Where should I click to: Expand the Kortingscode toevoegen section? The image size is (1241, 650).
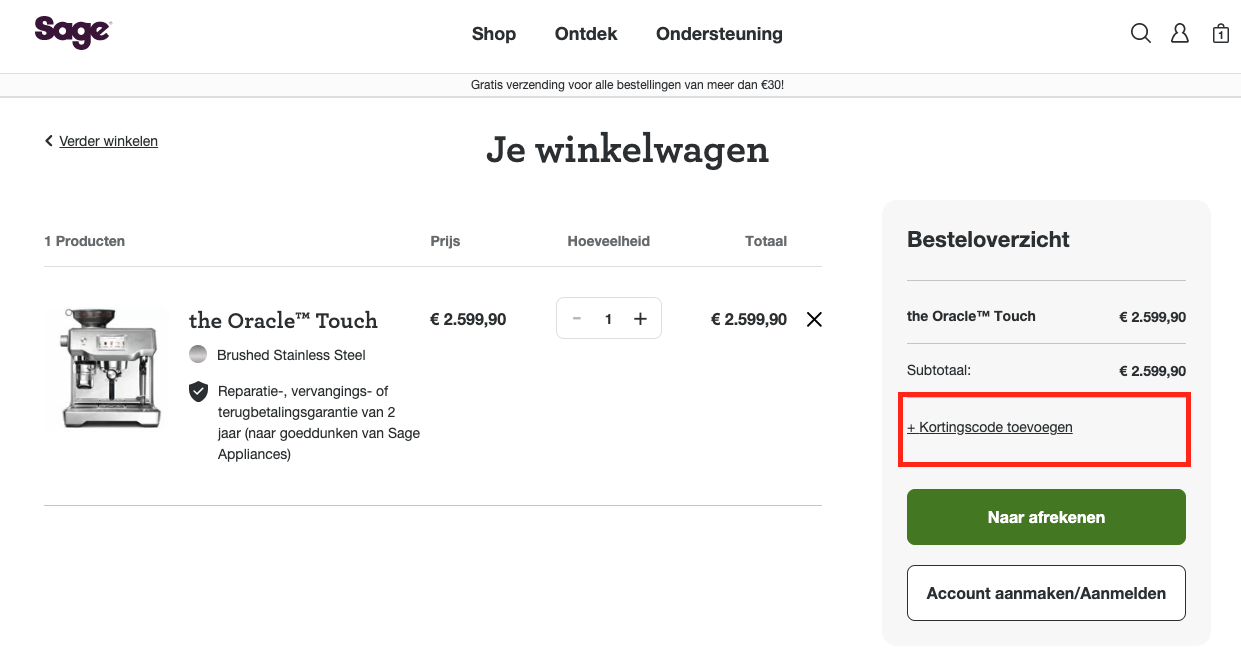[989, 427]
